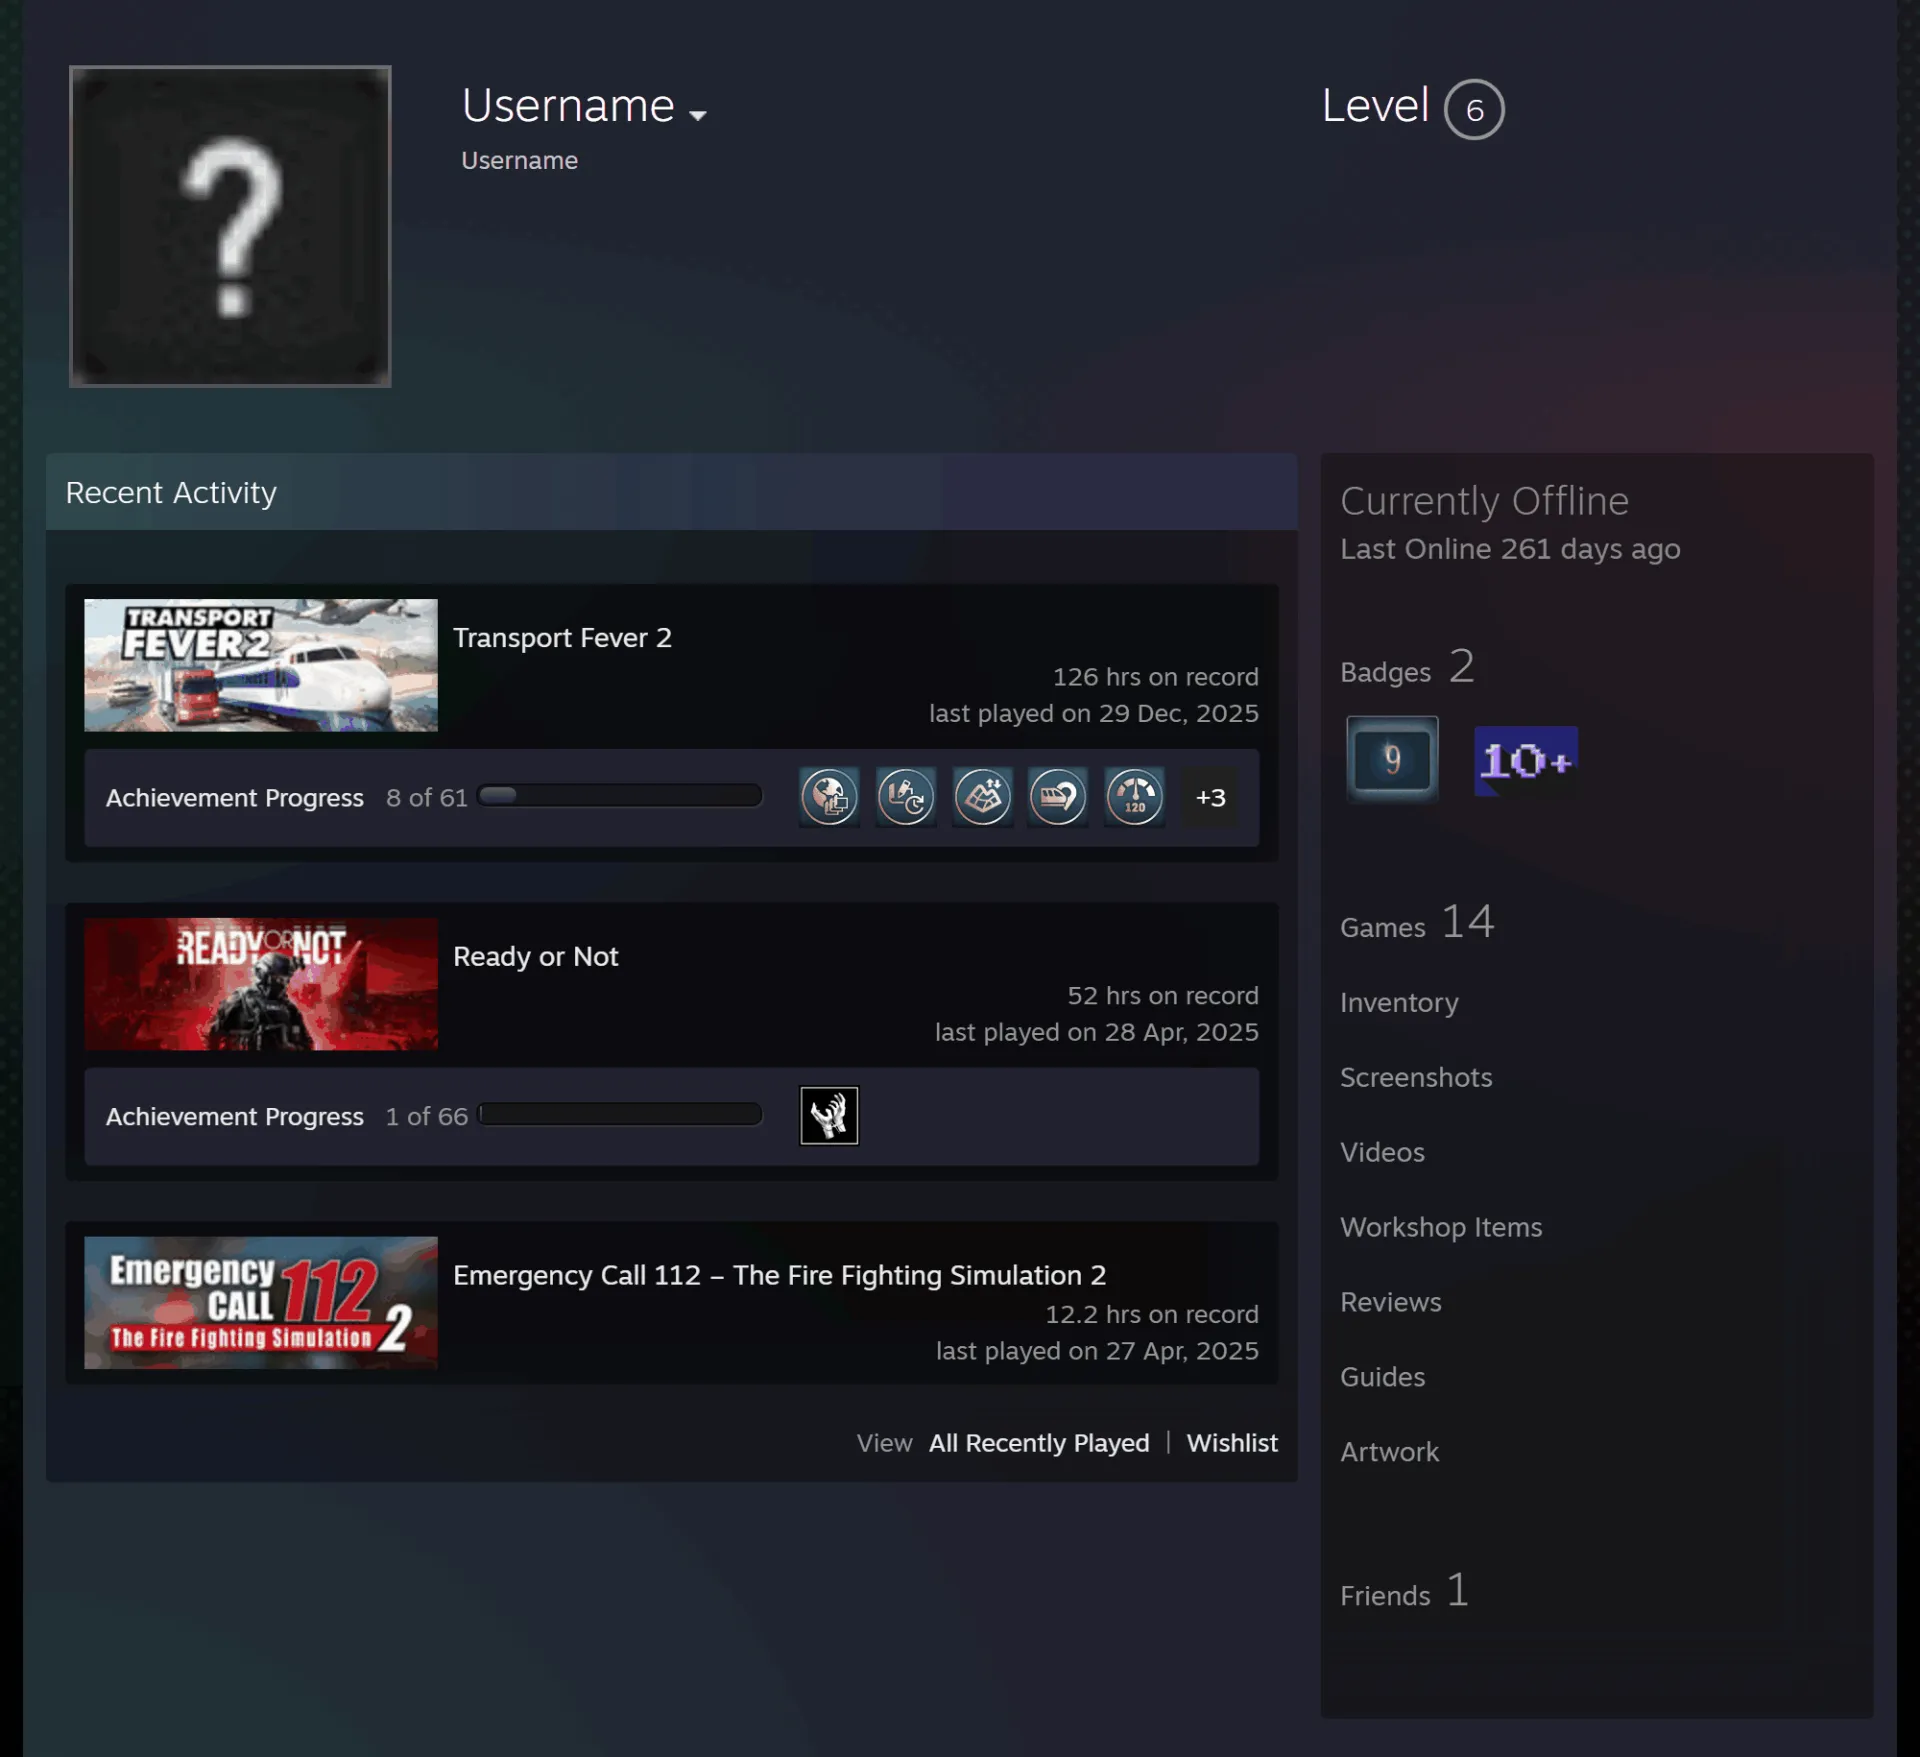Image resolution: width=1920 pixels, height=1757 pixels.
Task: Open the Wishlist link
Action: pyautogui.click(x=1232, y=1443)
